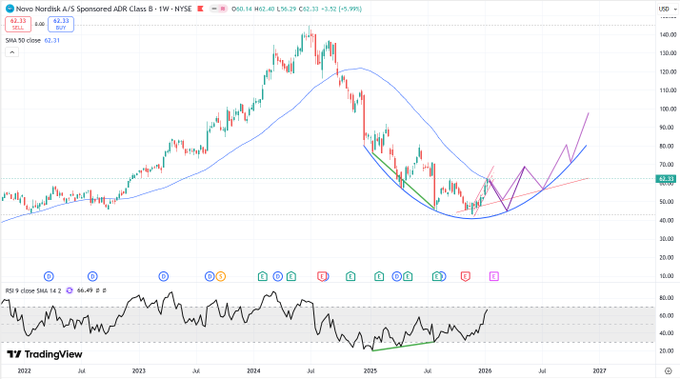This screenshot has height=379, width=680.
Task: Click the blue BUY 62.33 button
Action: pyautogui.click(x=61, y=24)
